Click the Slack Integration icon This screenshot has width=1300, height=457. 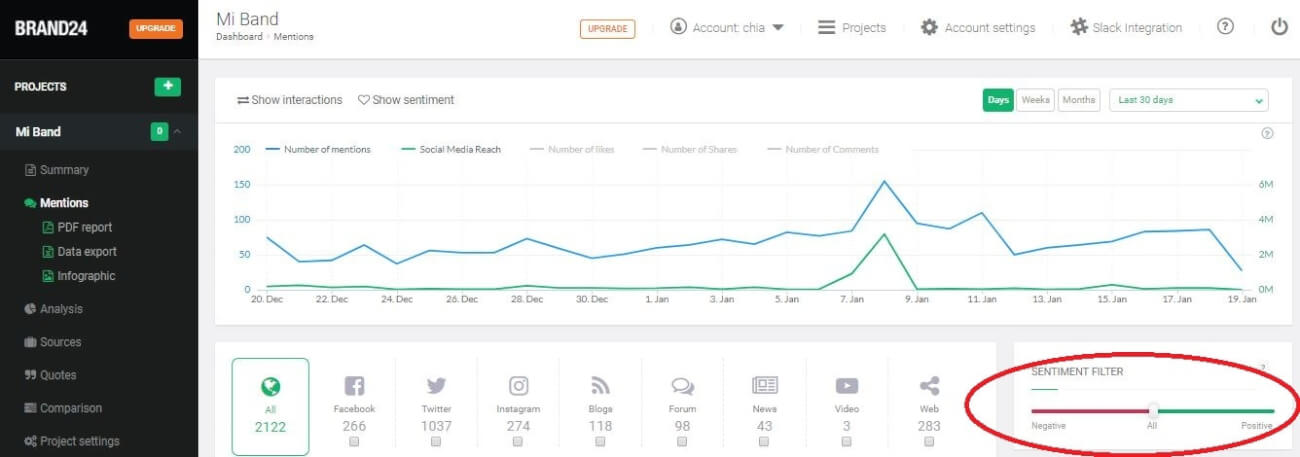pyautogui.click(x=1079, y=27)
